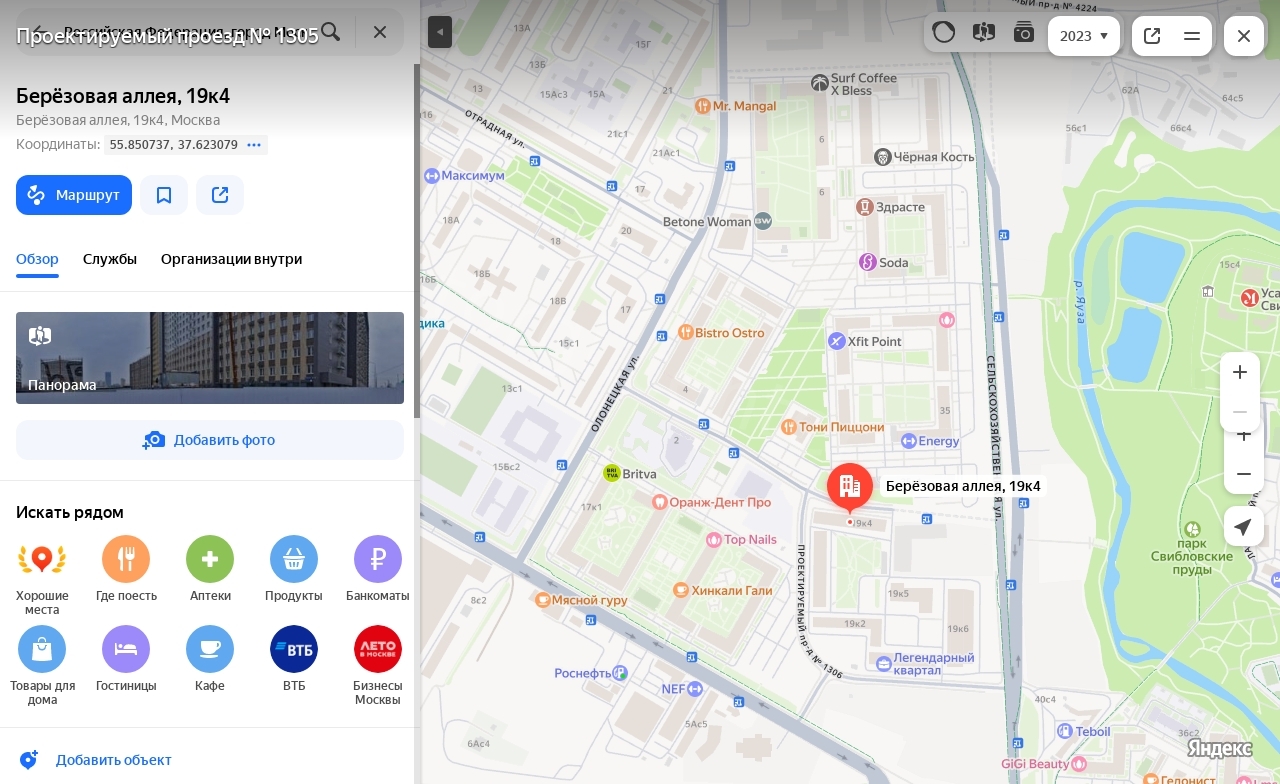Click the red Берёзовая аллея, 19к4 pin

(x=850, y=487)
